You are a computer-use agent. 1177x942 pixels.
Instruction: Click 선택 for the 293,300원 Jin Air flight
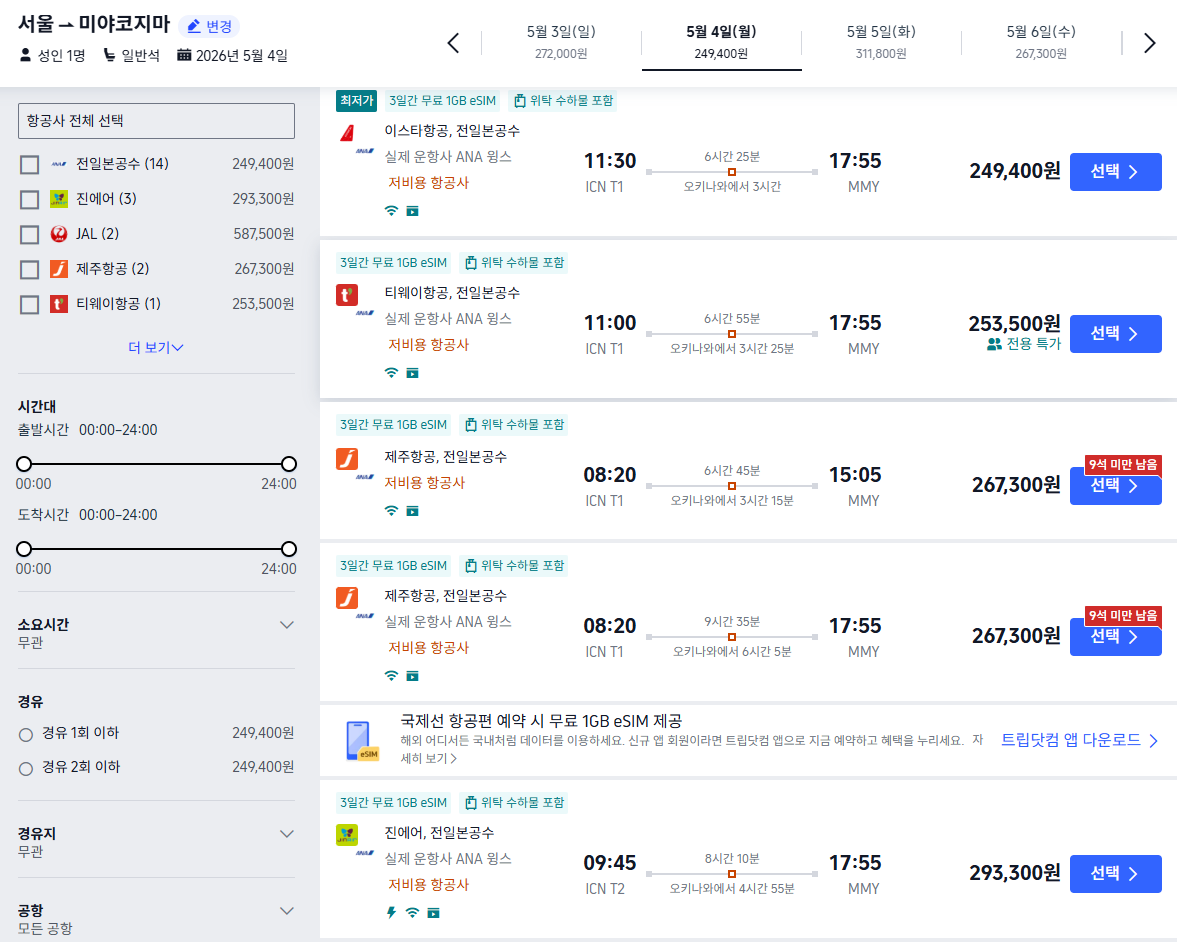(x=1115, y=874)
